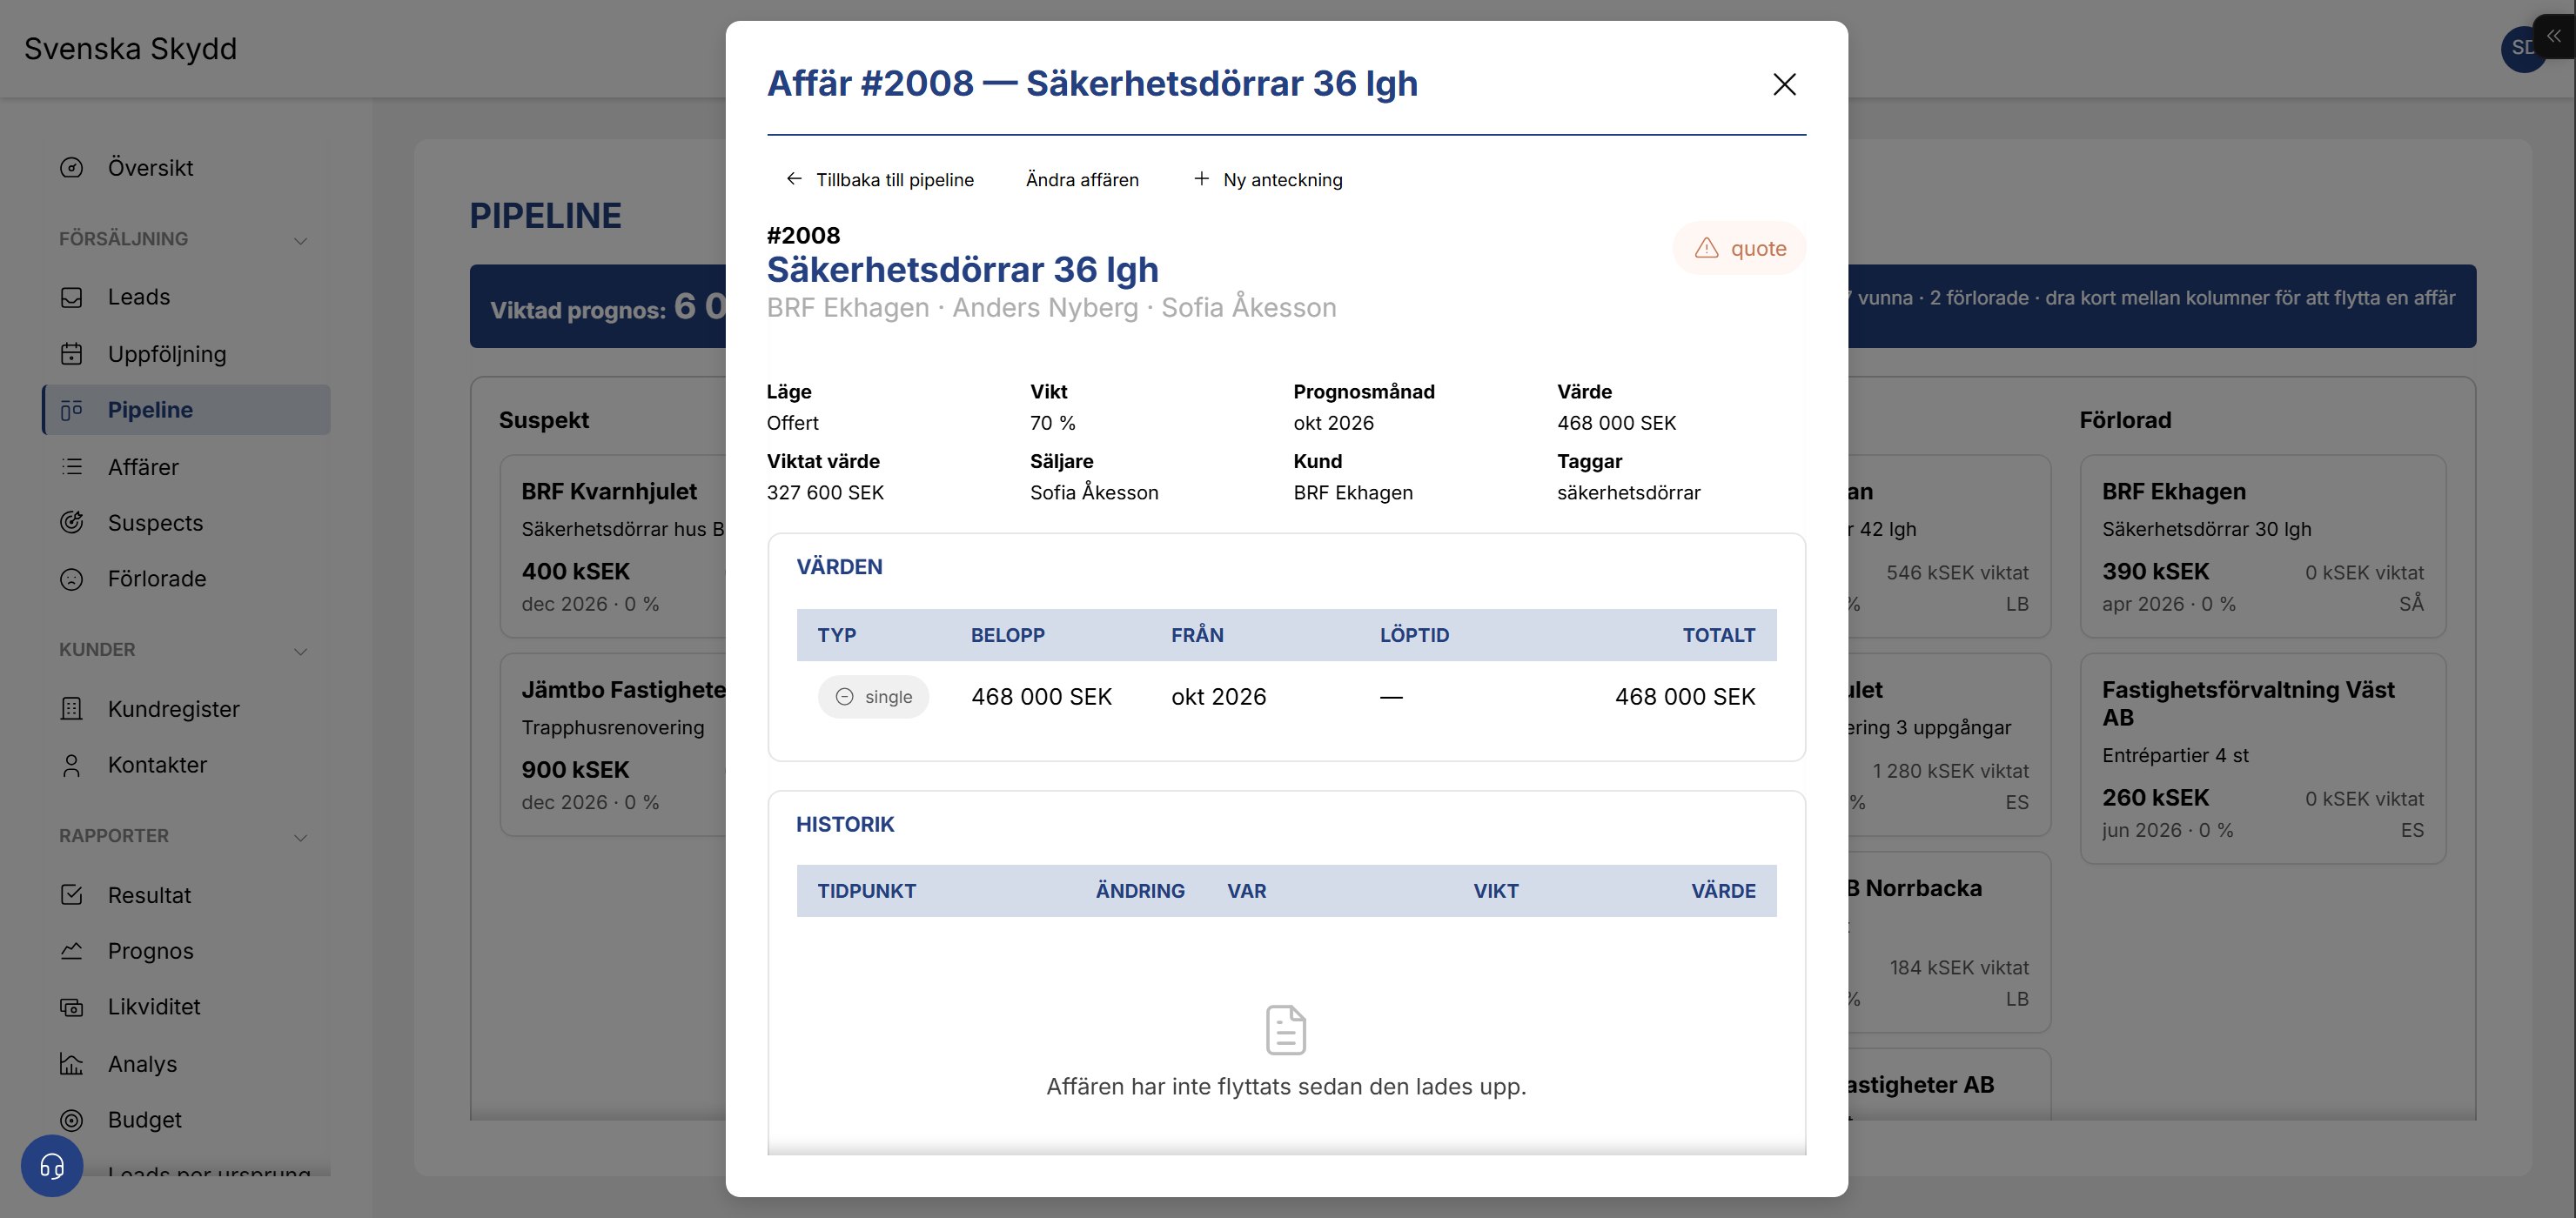This screenshot has width=2576, height=1218.
Task: Click the ÄNDRING column header
Action: [x=1139, y=891]
